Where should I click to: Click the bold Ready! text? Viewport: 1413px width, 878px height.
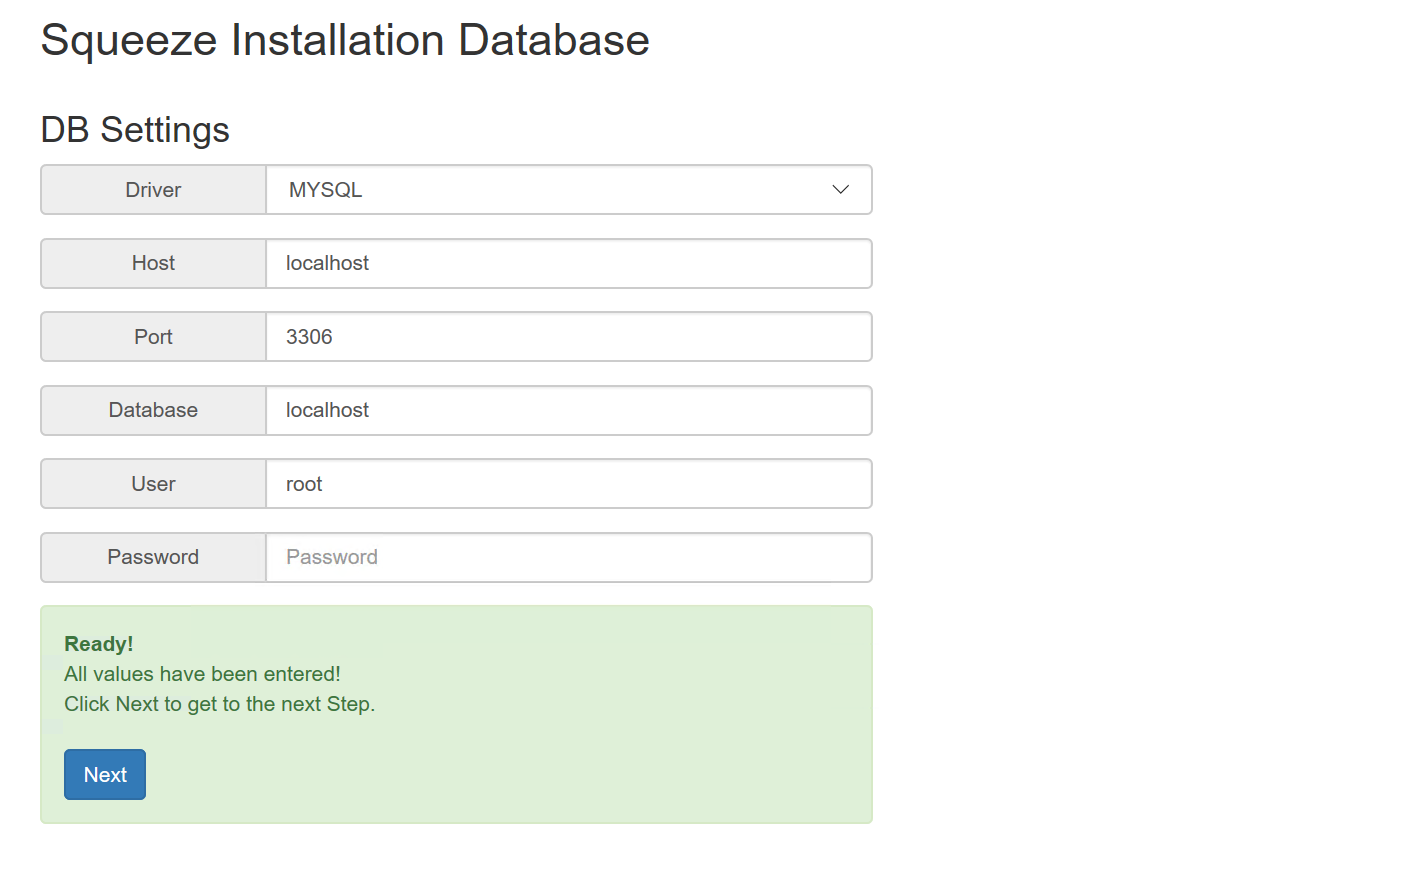(x=98, y=644)
